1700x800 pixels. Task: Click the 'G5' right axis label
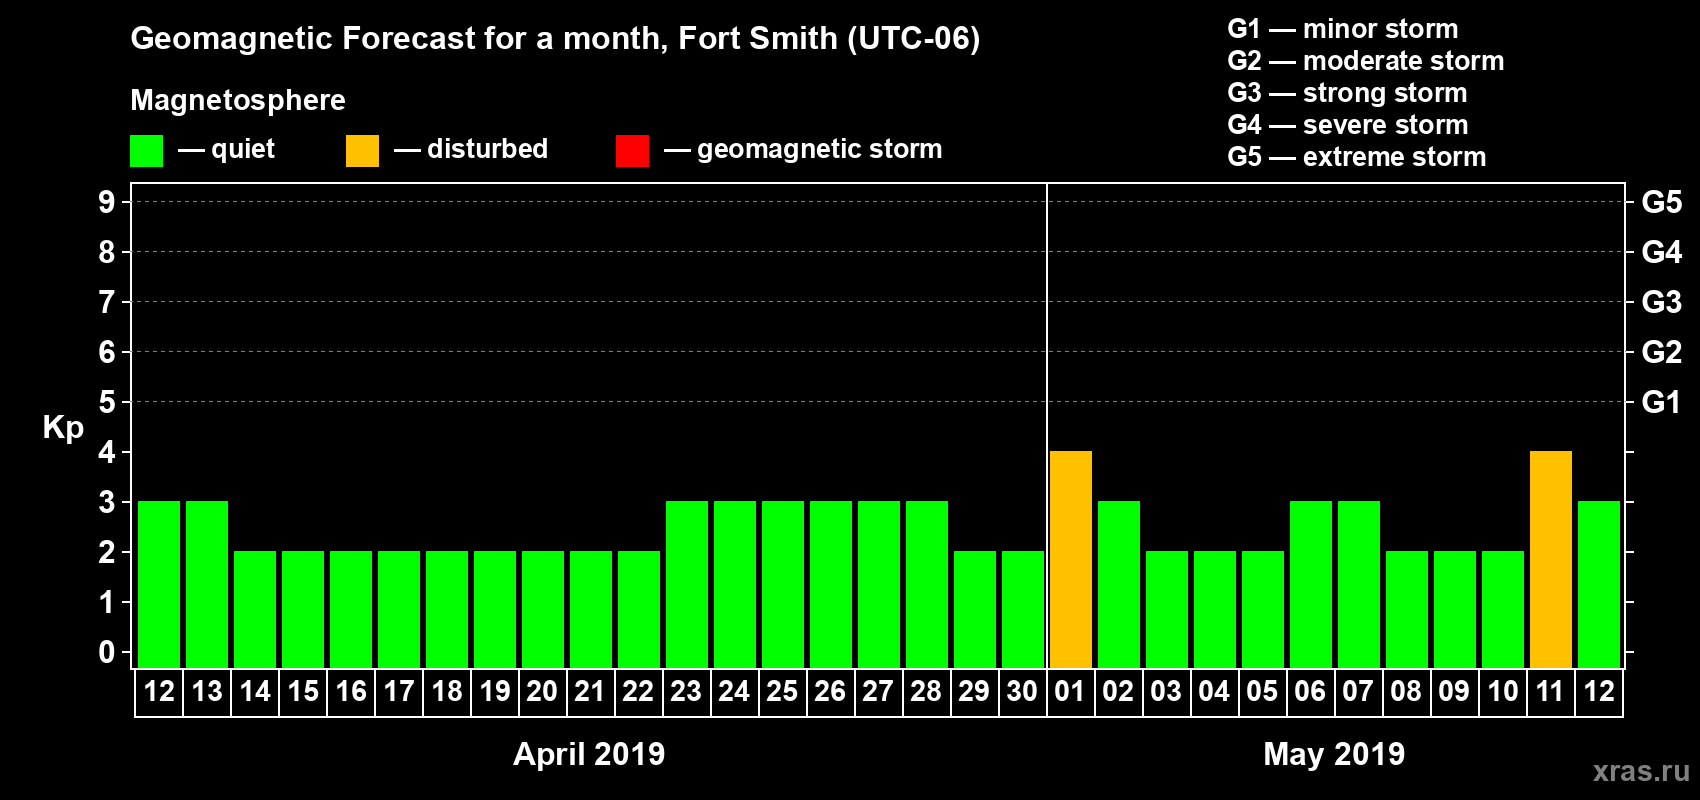(1662, 202)
